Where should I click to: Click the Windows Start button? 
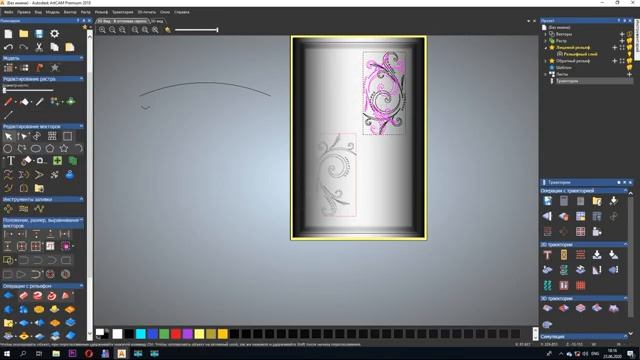click(x=7, y=353)
